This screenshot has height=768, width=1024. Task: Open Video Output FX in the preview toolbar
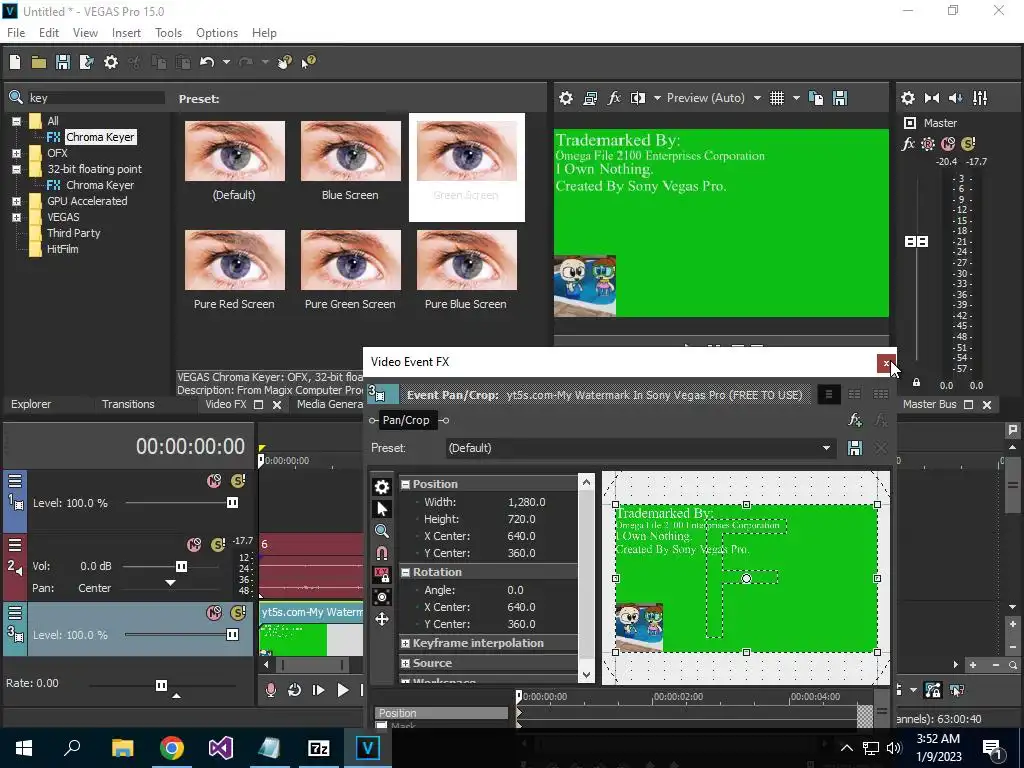[x=614, y=98]
